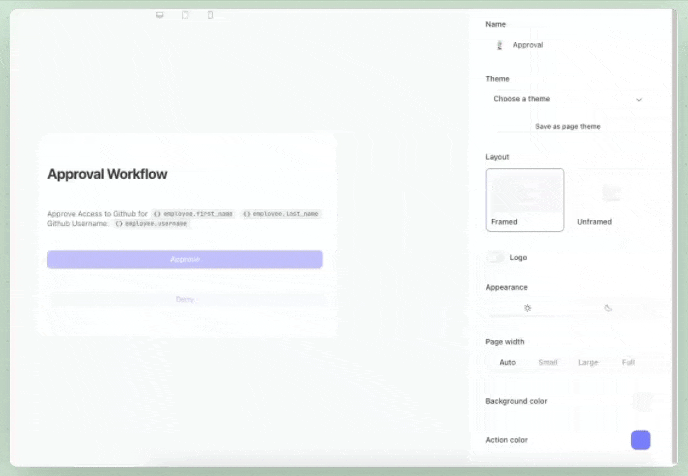Viewport: 688px width, 476px height.
Task: Select dark appearance moon icon
Action: [x=608, y=308]
